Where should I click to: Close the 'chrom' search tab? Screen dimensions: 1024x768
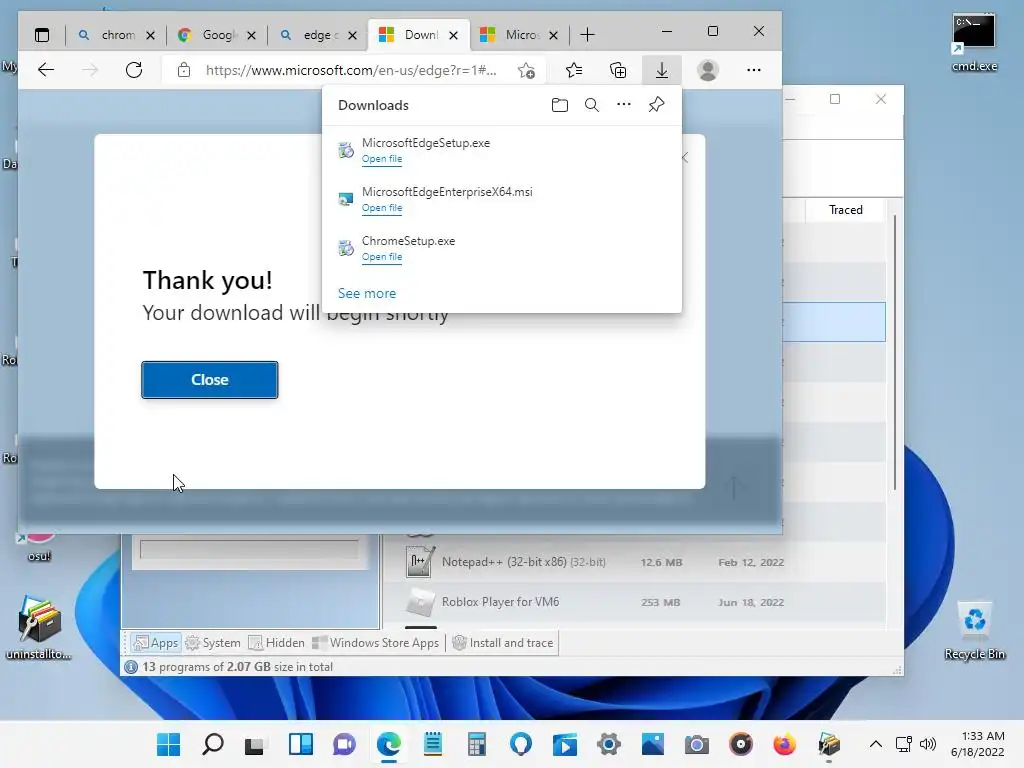tap(150, 35)
